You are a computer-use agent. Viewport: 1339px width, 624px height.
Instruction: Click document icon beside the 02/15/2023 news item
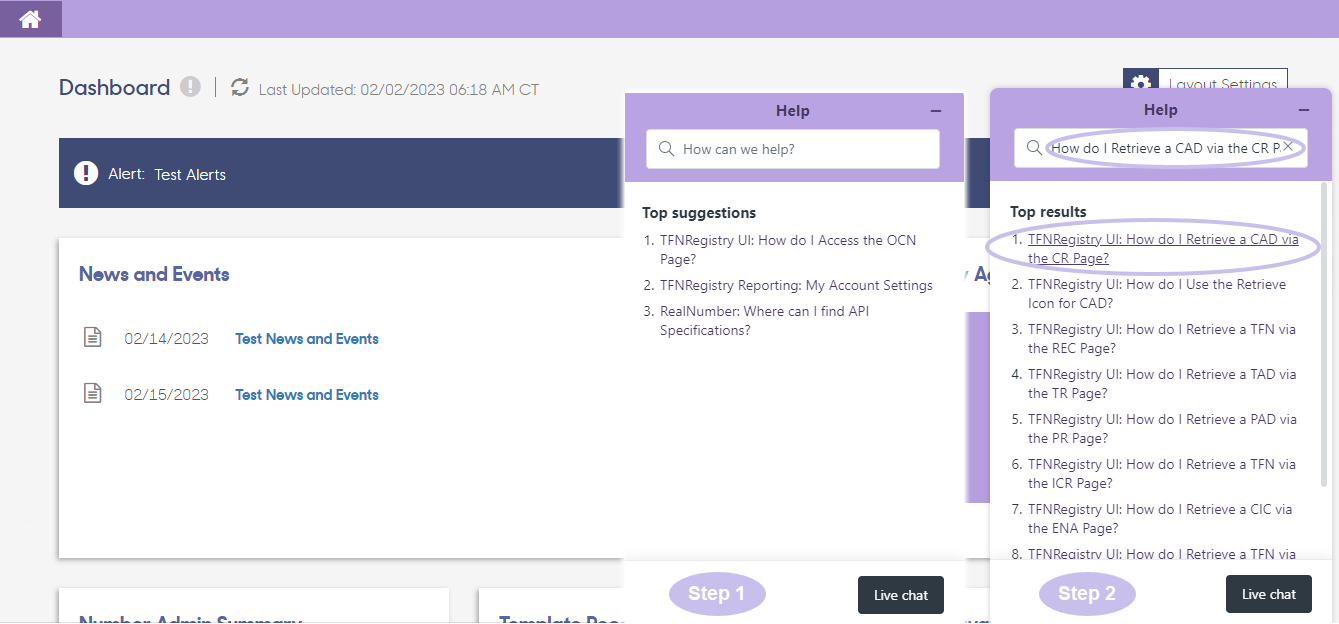point(92,393)
